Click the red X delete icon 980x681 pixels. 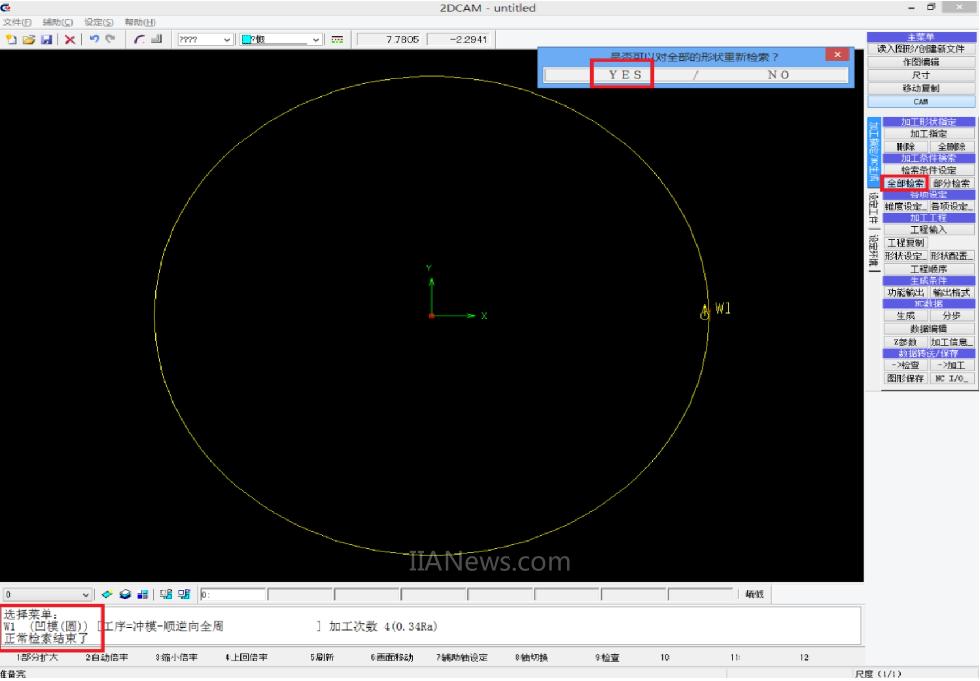point(70,39)
